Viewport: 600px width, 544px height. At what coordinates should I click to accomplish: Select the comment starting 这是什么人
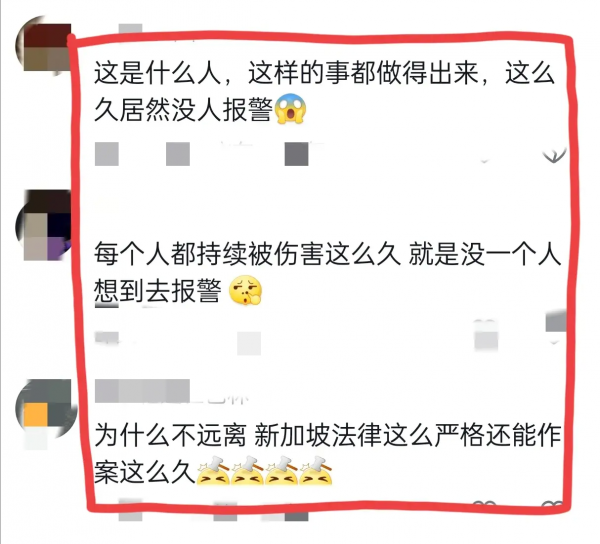pyautogui.click(x=324, y=91)
